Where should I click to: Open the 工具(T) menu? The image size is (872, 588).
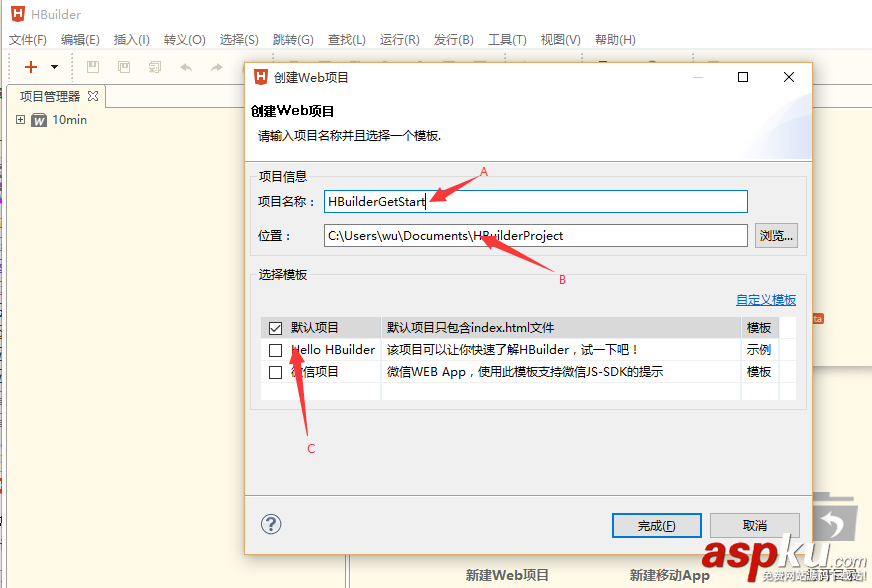click(507, 39)
